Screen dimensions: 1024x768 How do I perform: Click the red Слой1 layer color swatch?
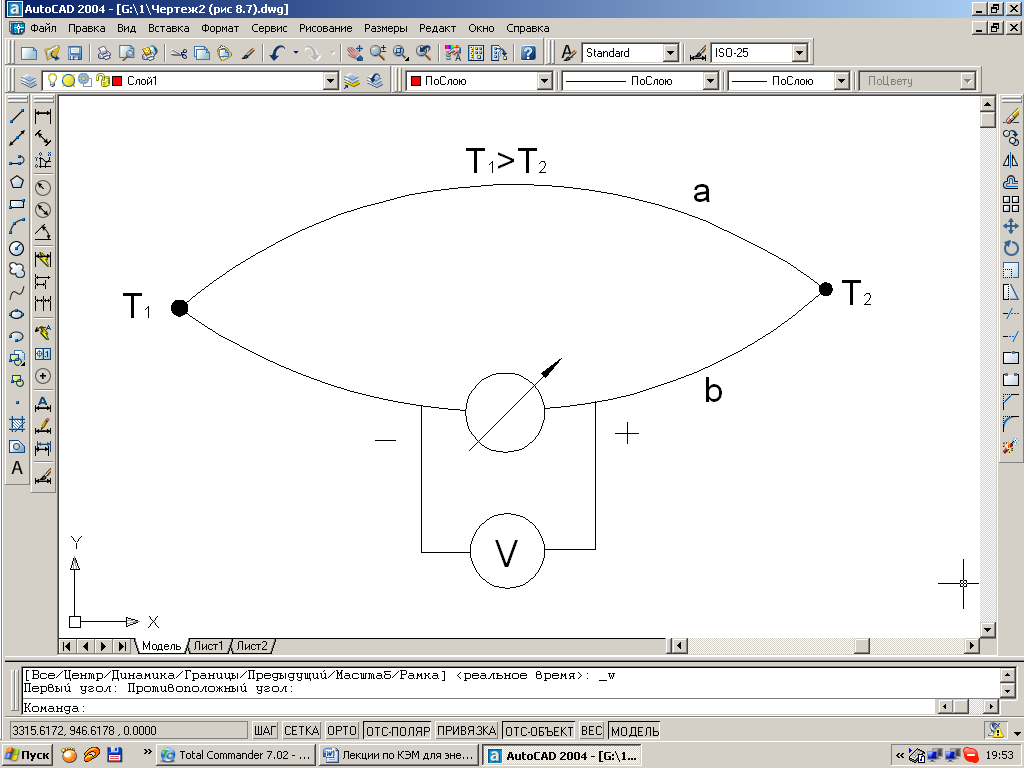[118, 81]
